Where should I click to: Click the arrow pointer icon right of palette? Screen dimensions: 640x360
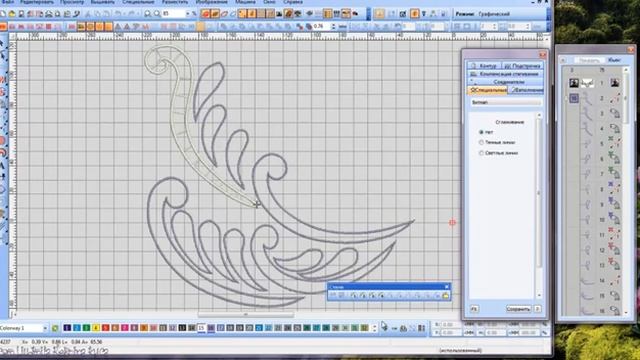[x=384, y=326]
